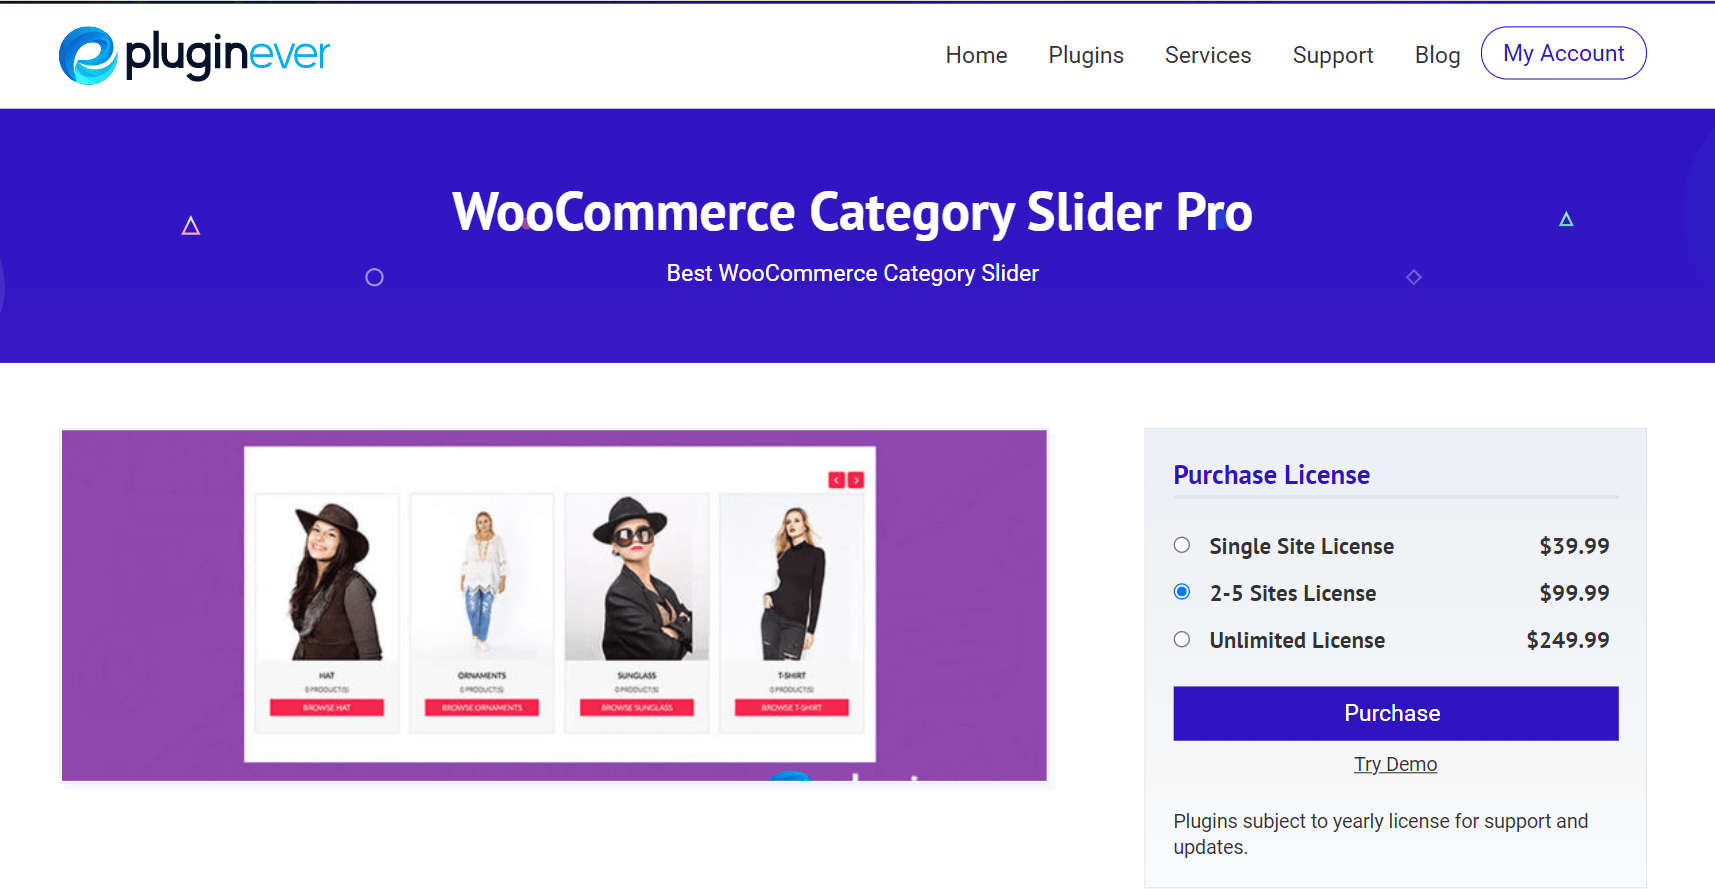Select the 2-5 Sites License radio button
This screenshot has width=1715, height=889.
coord(1182,592)
